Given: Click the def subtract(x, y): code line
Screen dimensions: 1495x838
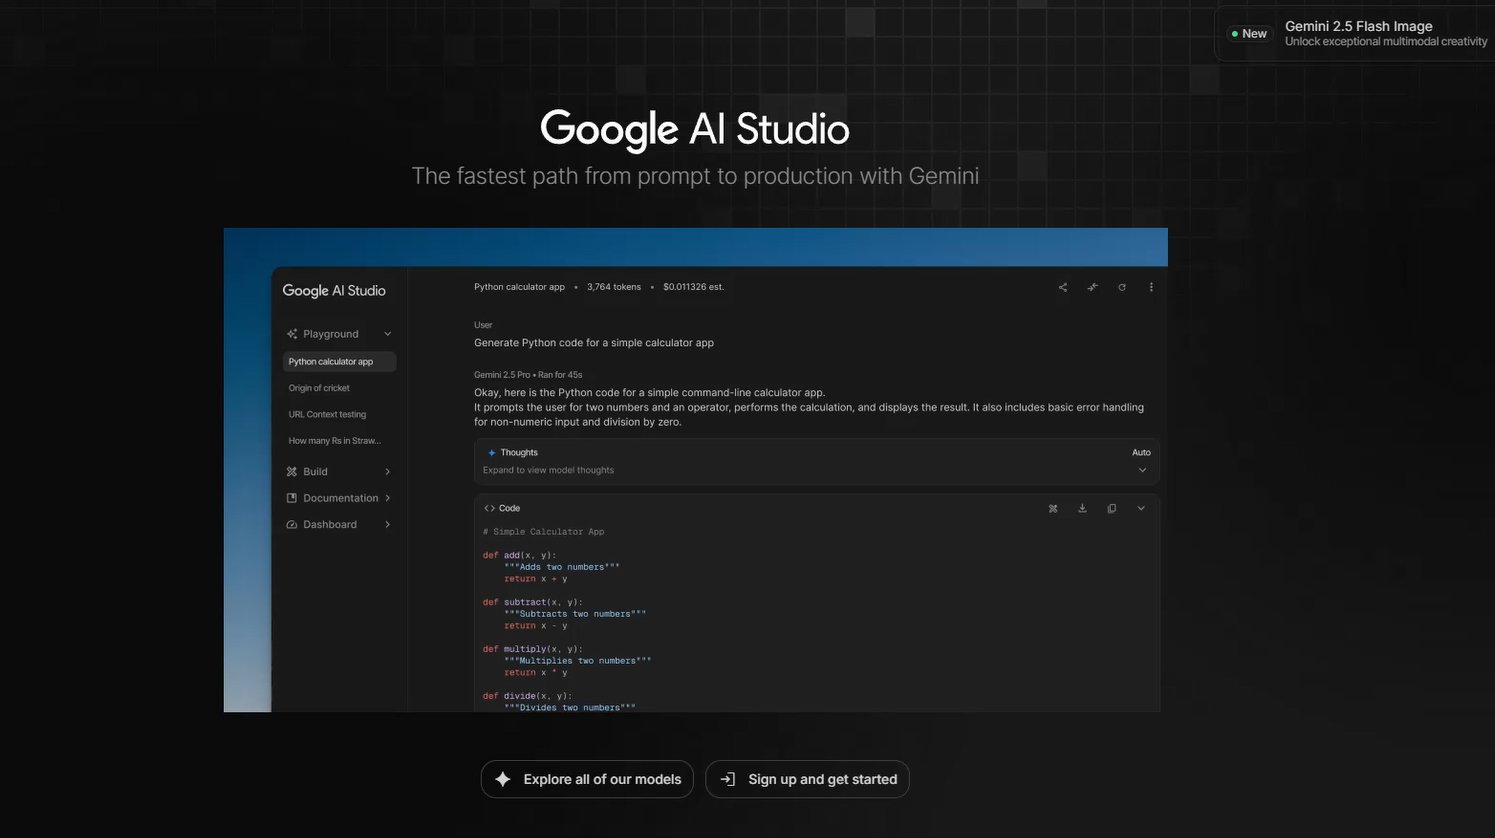Looking at the screenshot, I should coord(533,602).
